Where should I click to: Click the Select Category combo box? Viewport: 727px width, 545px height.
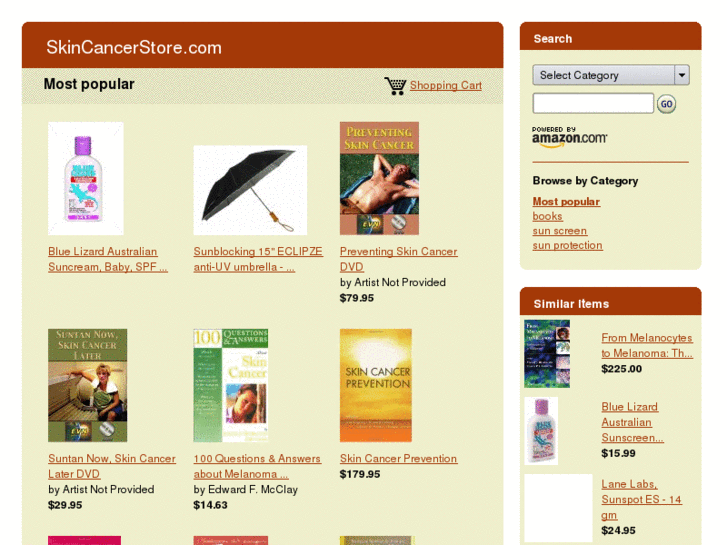tap(611, 75)
